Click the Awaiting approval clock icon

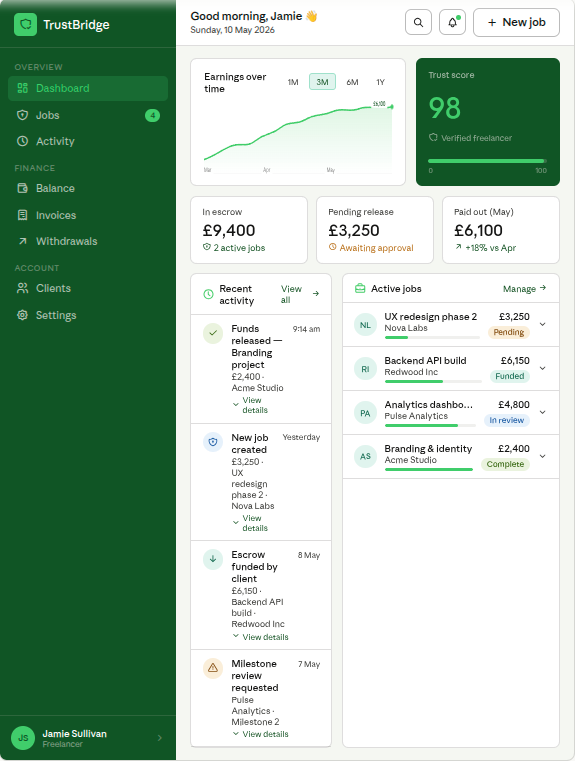[332, 247]
